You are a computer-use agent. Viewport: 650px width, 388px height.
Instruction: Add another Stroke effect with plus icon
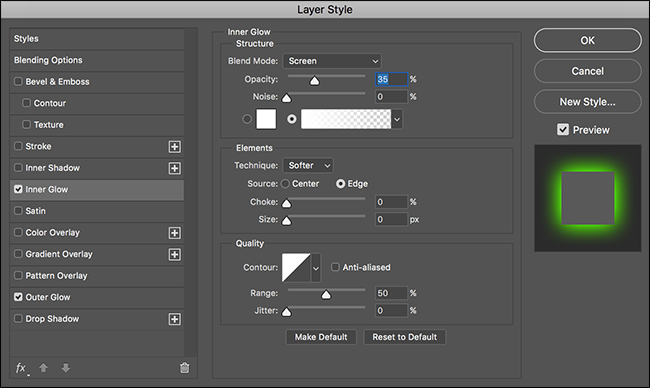click(x=175, y=147)
